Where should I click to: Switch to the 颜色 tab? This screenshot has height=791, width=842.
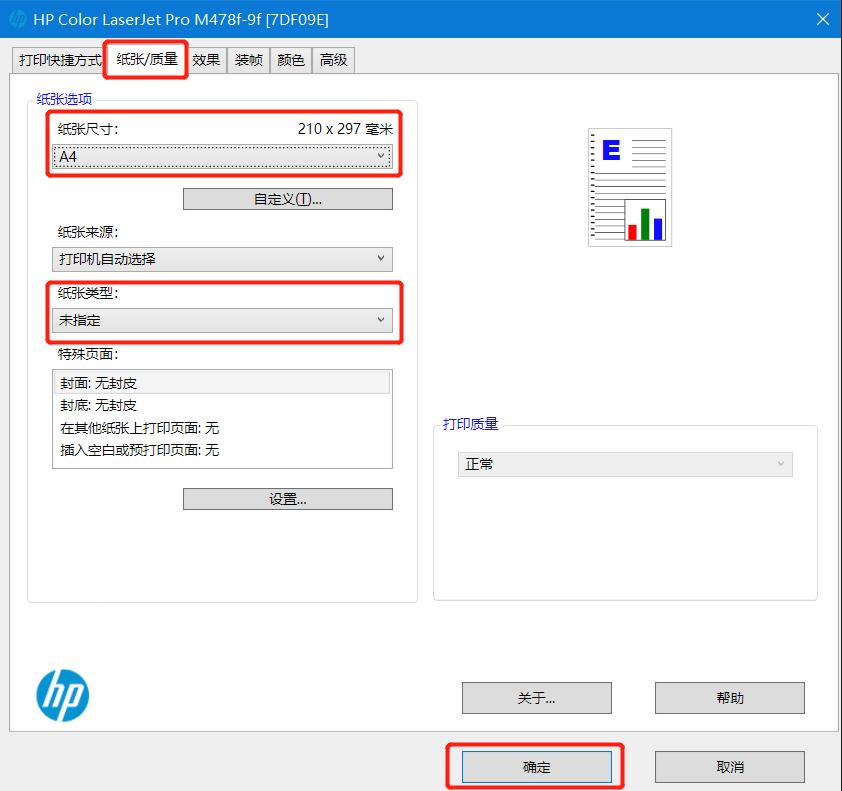click(x=290, y=60)
